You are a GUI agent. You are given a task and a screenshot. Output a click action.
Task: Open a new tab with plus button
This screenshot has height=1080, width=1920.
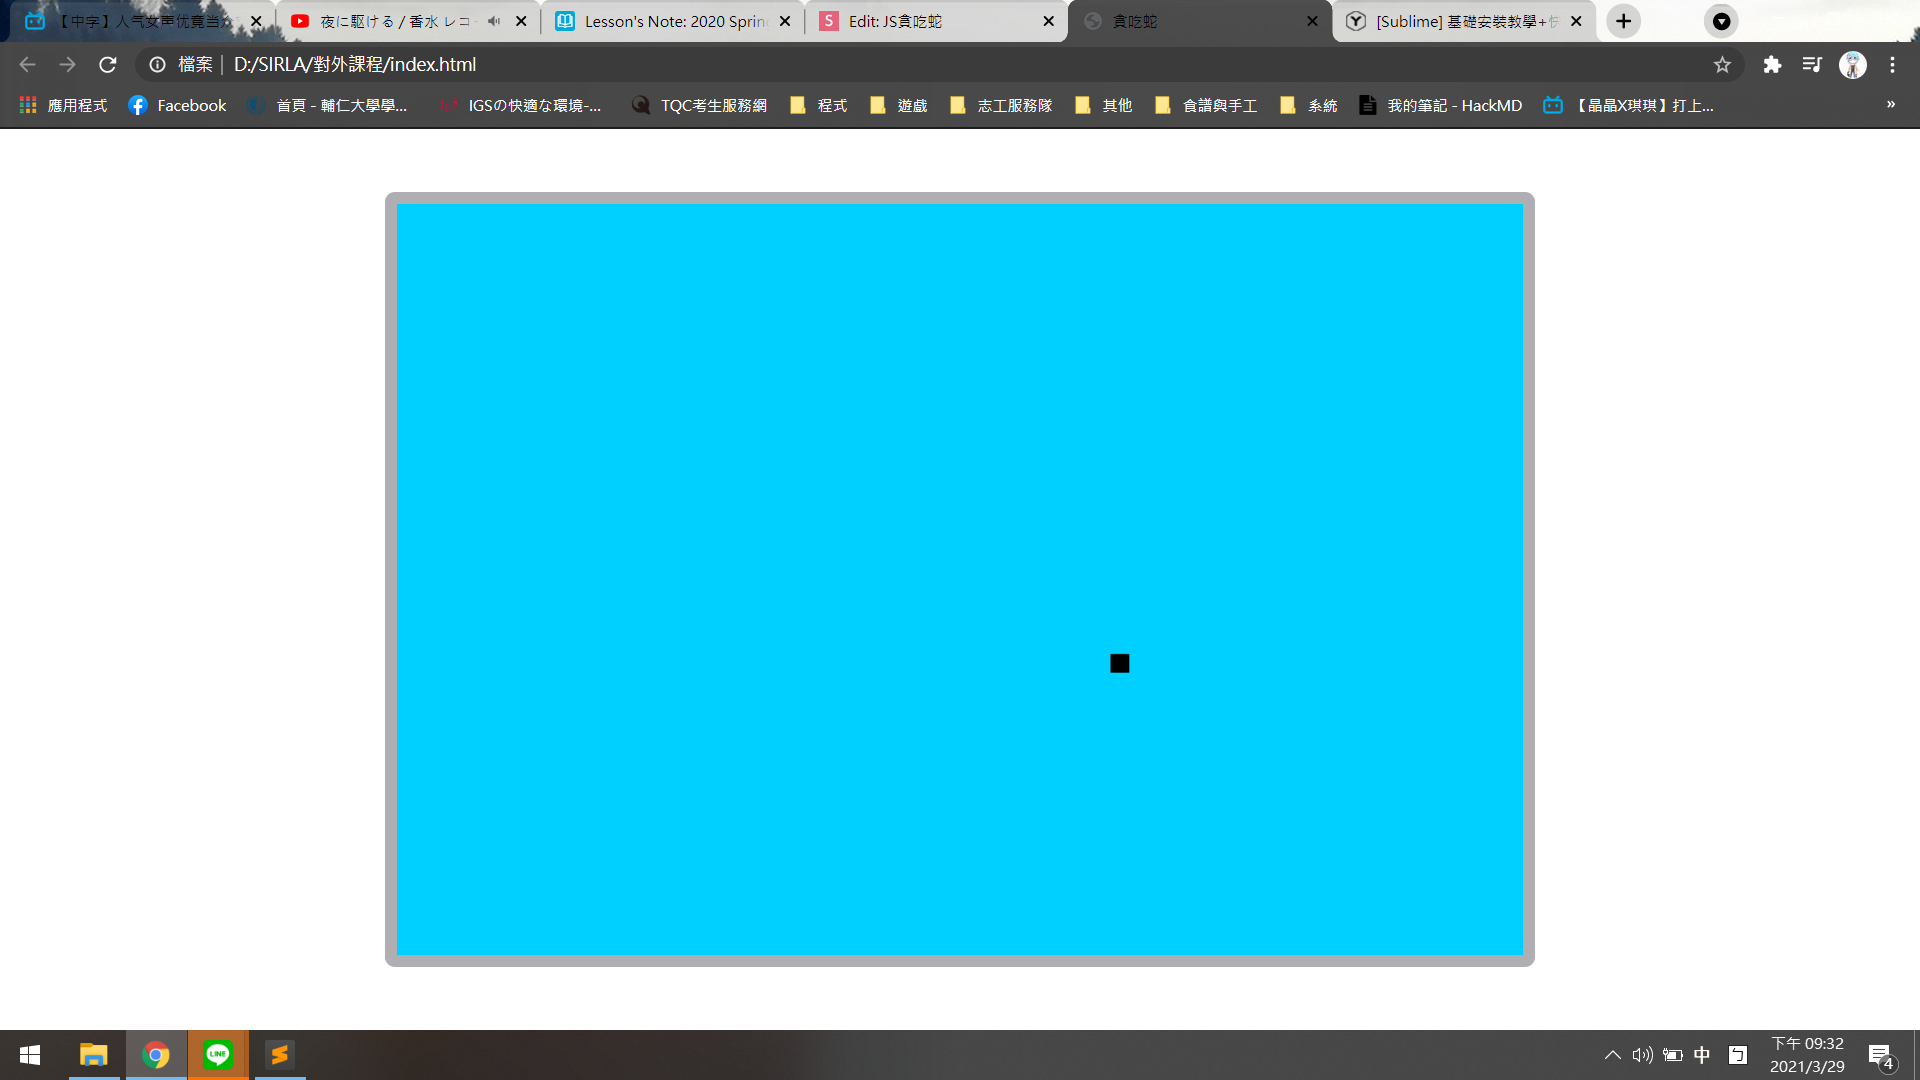click(1623, 21)
